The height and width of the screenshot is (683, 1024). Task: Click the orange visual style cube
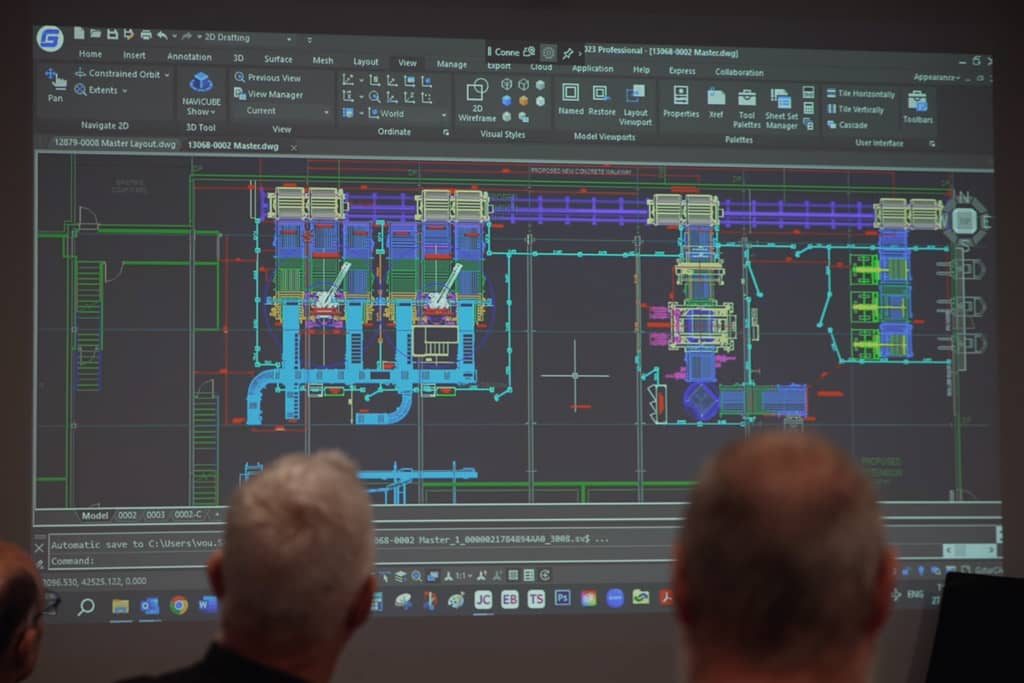pyautogui.click(x=523, y=101)
